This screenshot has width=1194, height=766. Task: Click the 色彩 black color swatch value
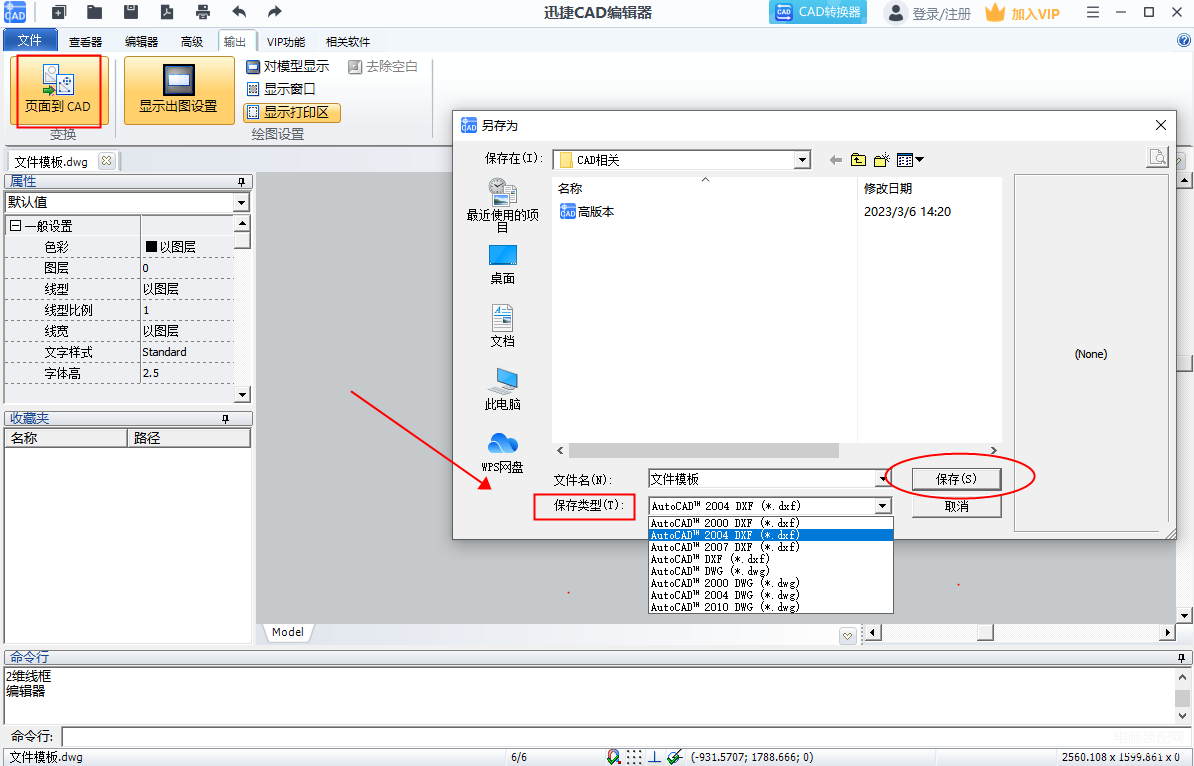[x=151, y=247]
